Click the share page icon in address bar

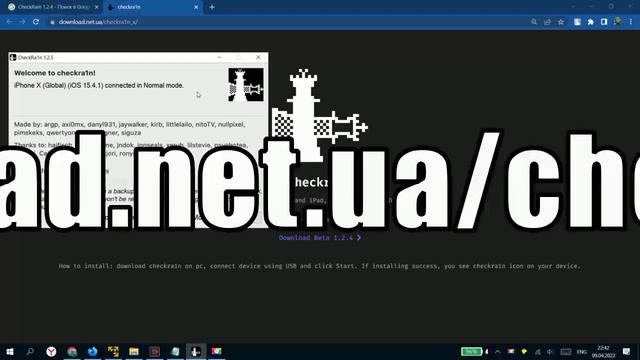point(547,22)
